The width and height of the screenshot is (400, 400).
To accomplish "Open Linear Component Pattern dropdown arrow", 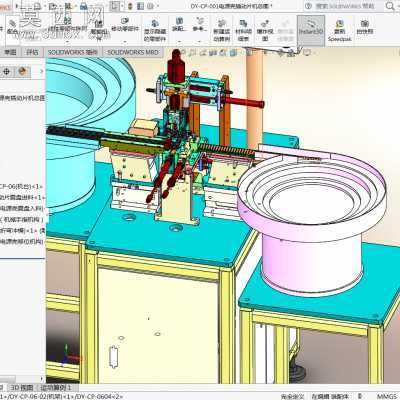I will click(x=68, y=42).
